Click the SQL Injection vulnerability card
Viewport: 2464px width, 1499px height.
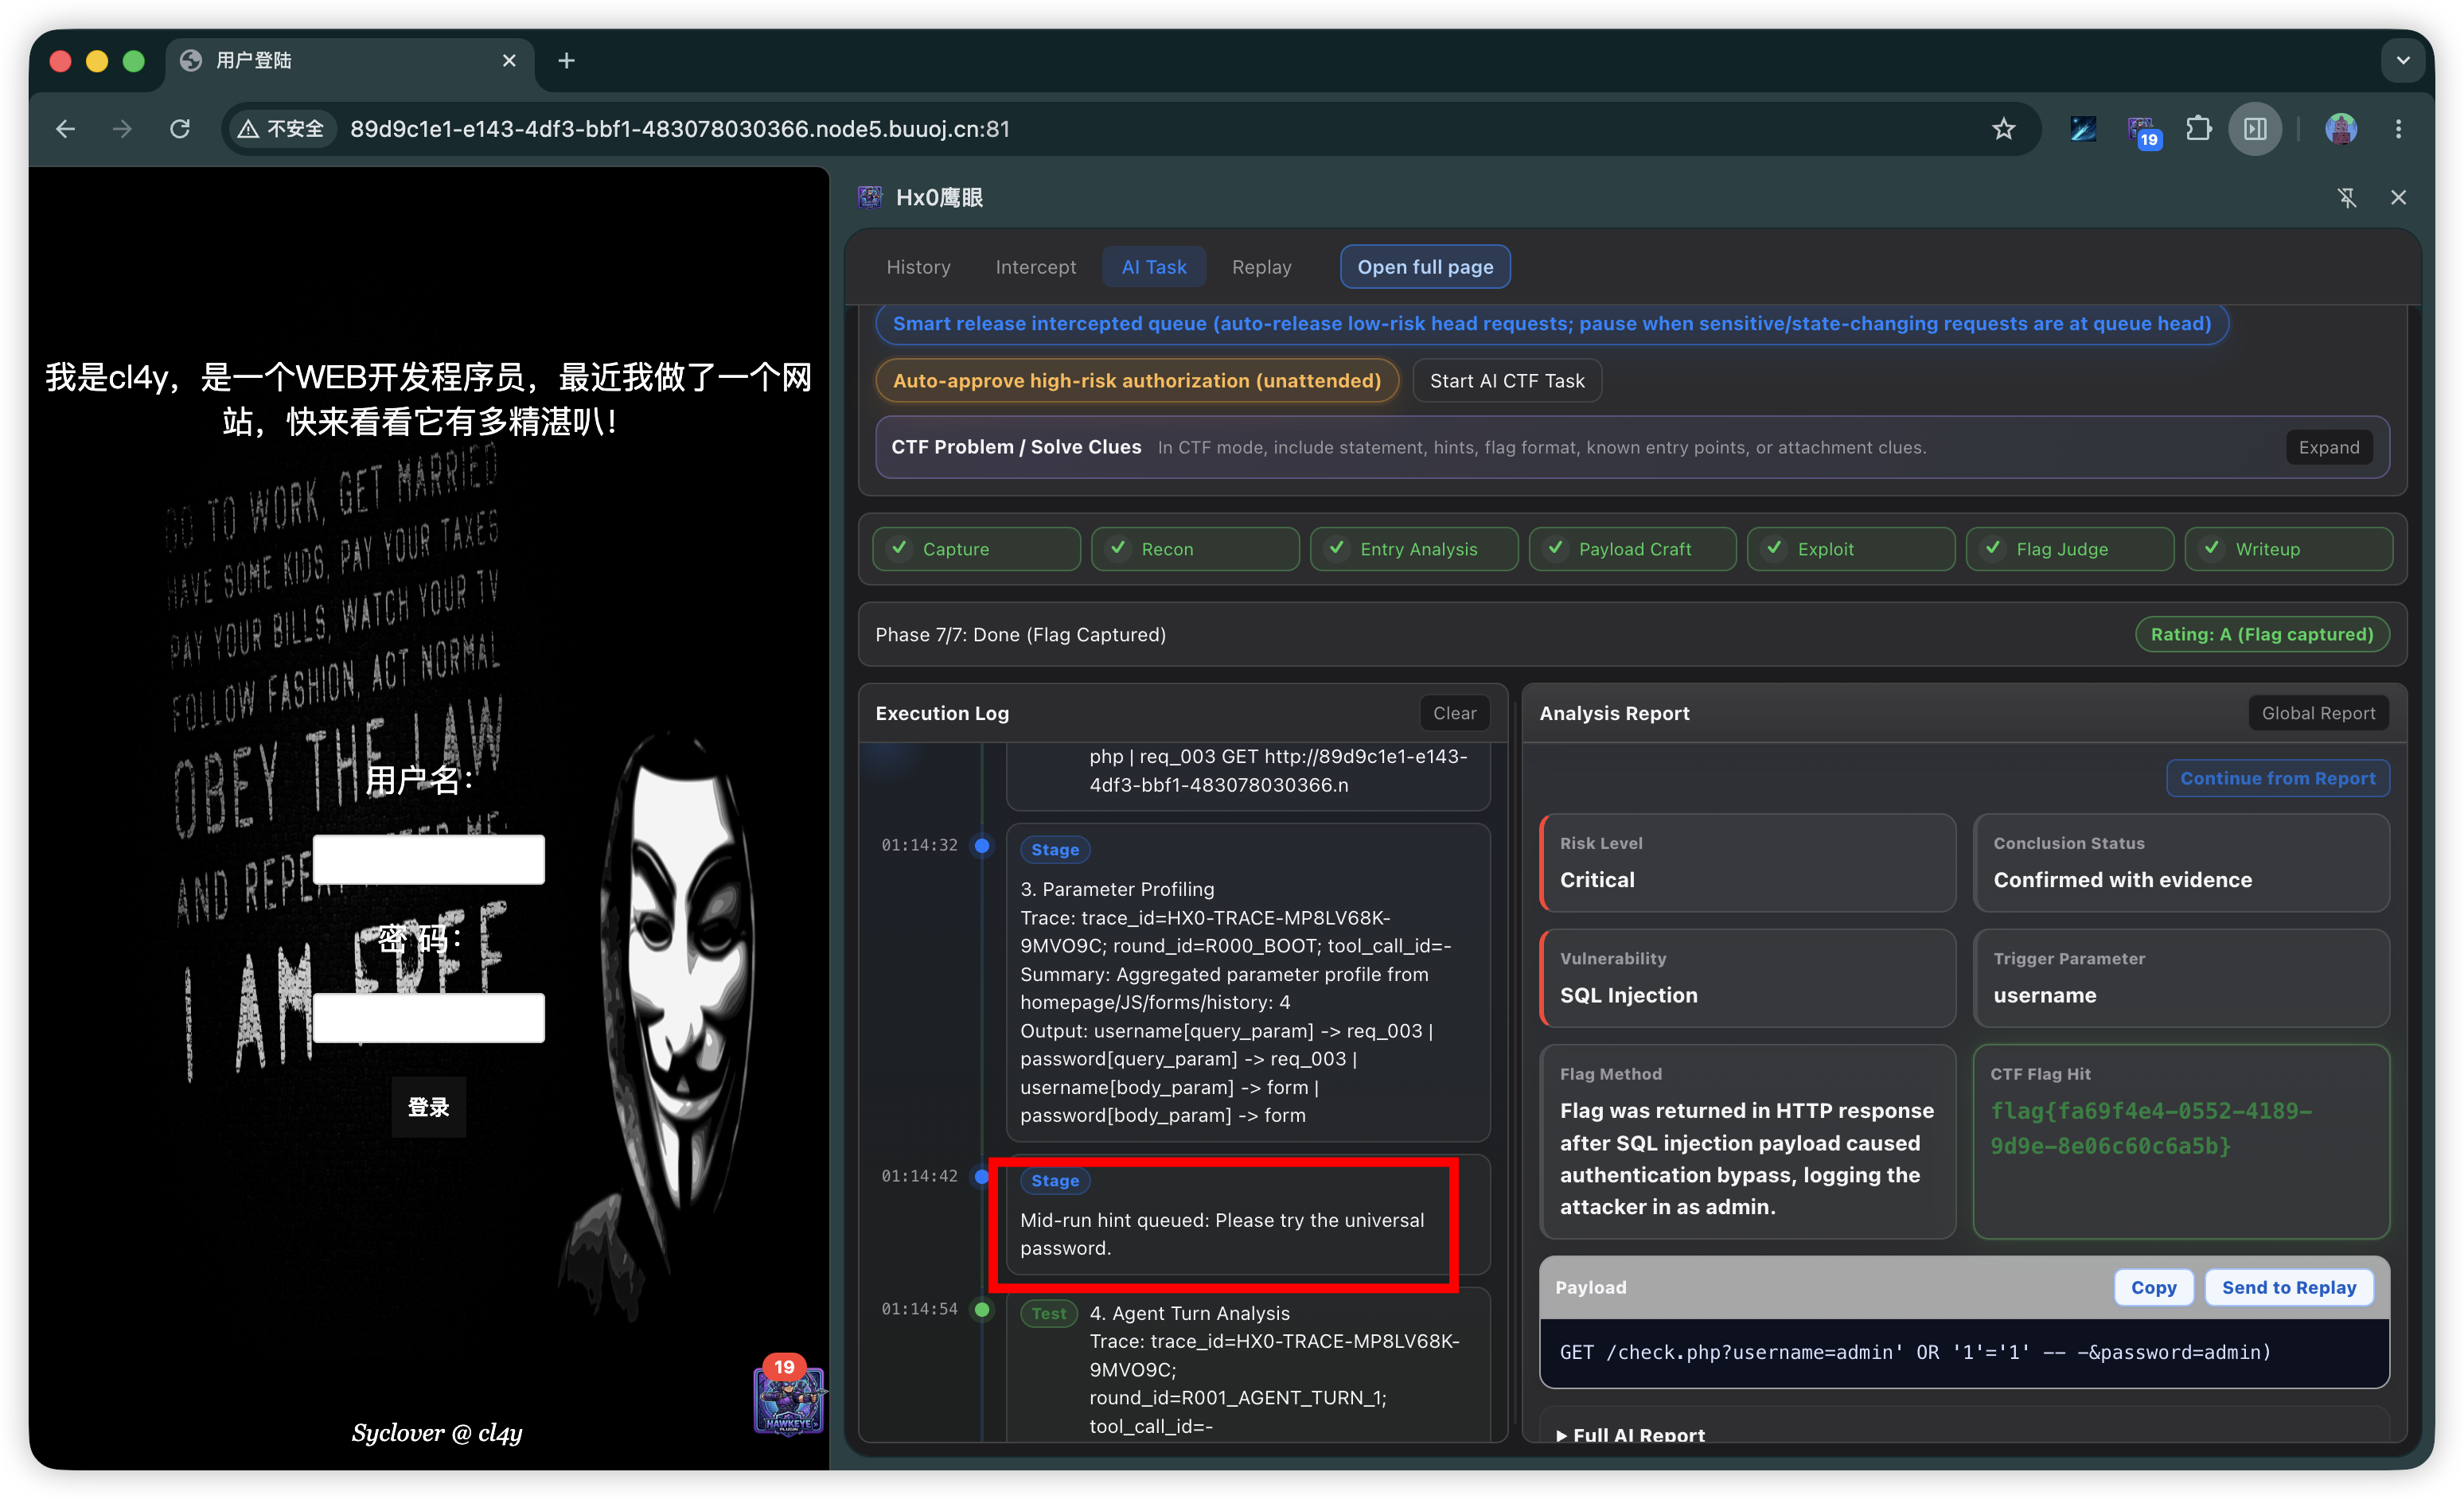pos(1748,978)
